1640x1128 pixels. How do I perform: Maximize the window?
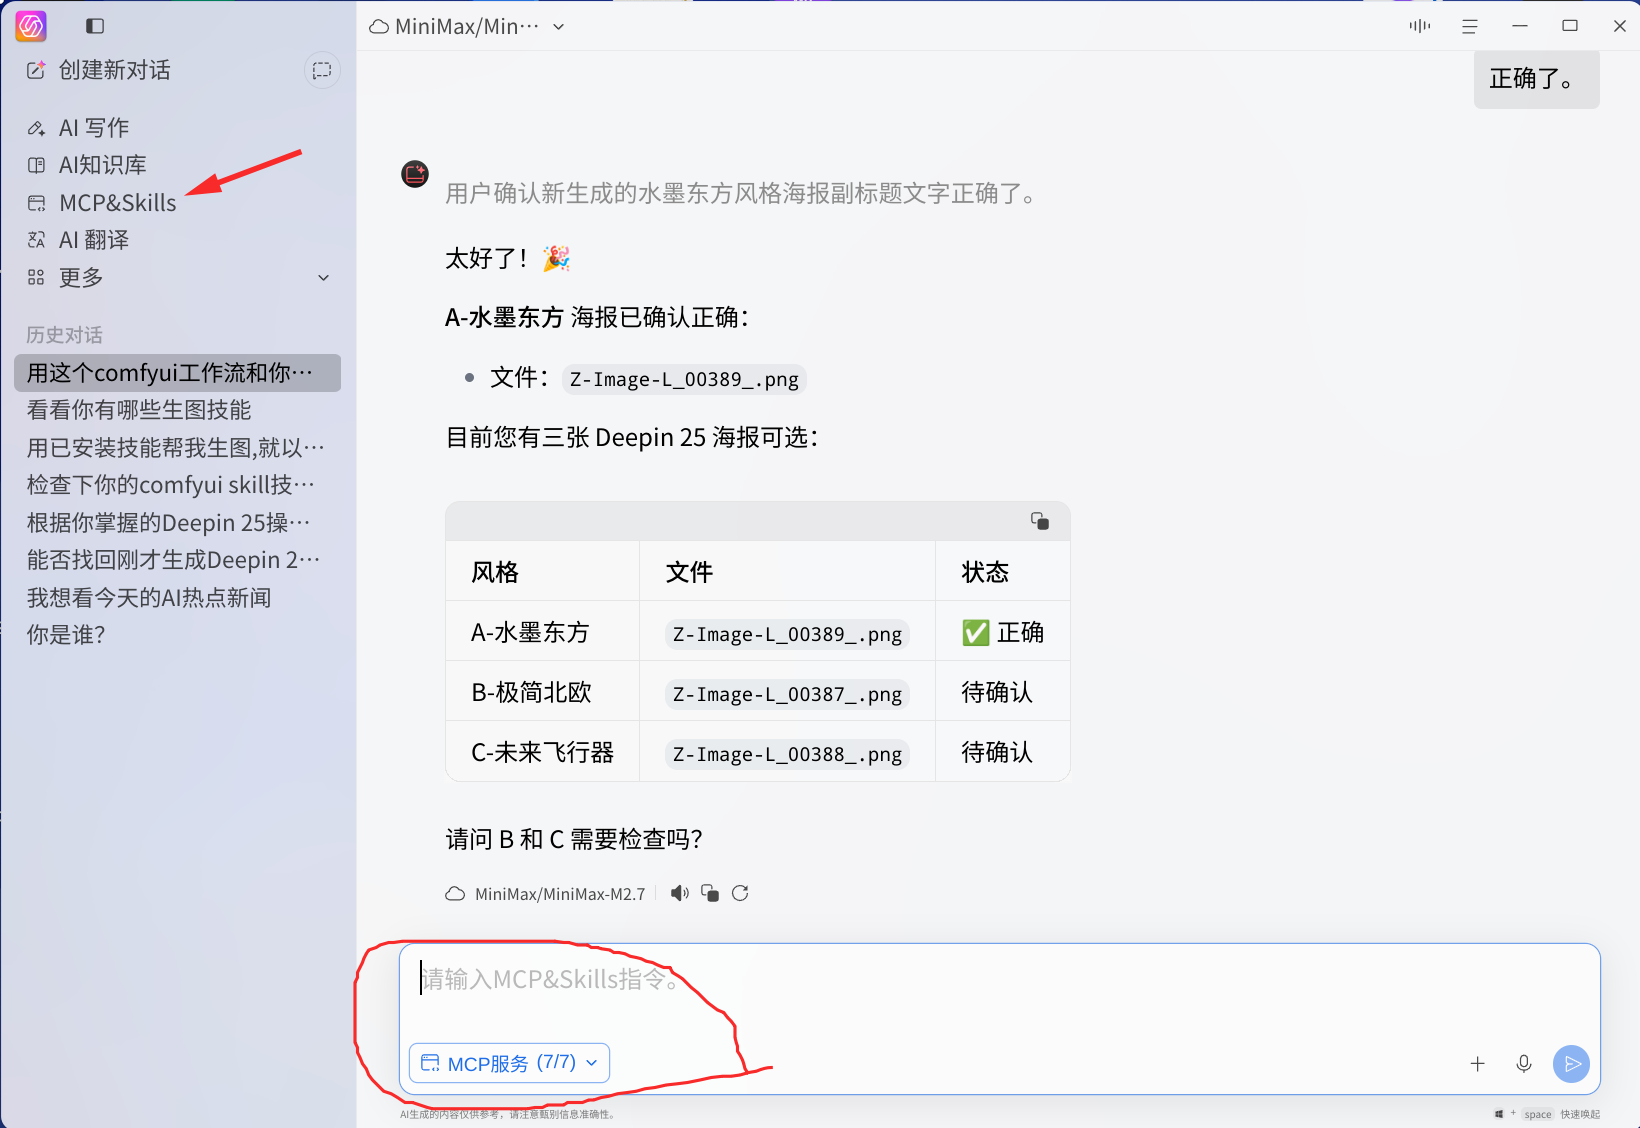[1570, 26]
